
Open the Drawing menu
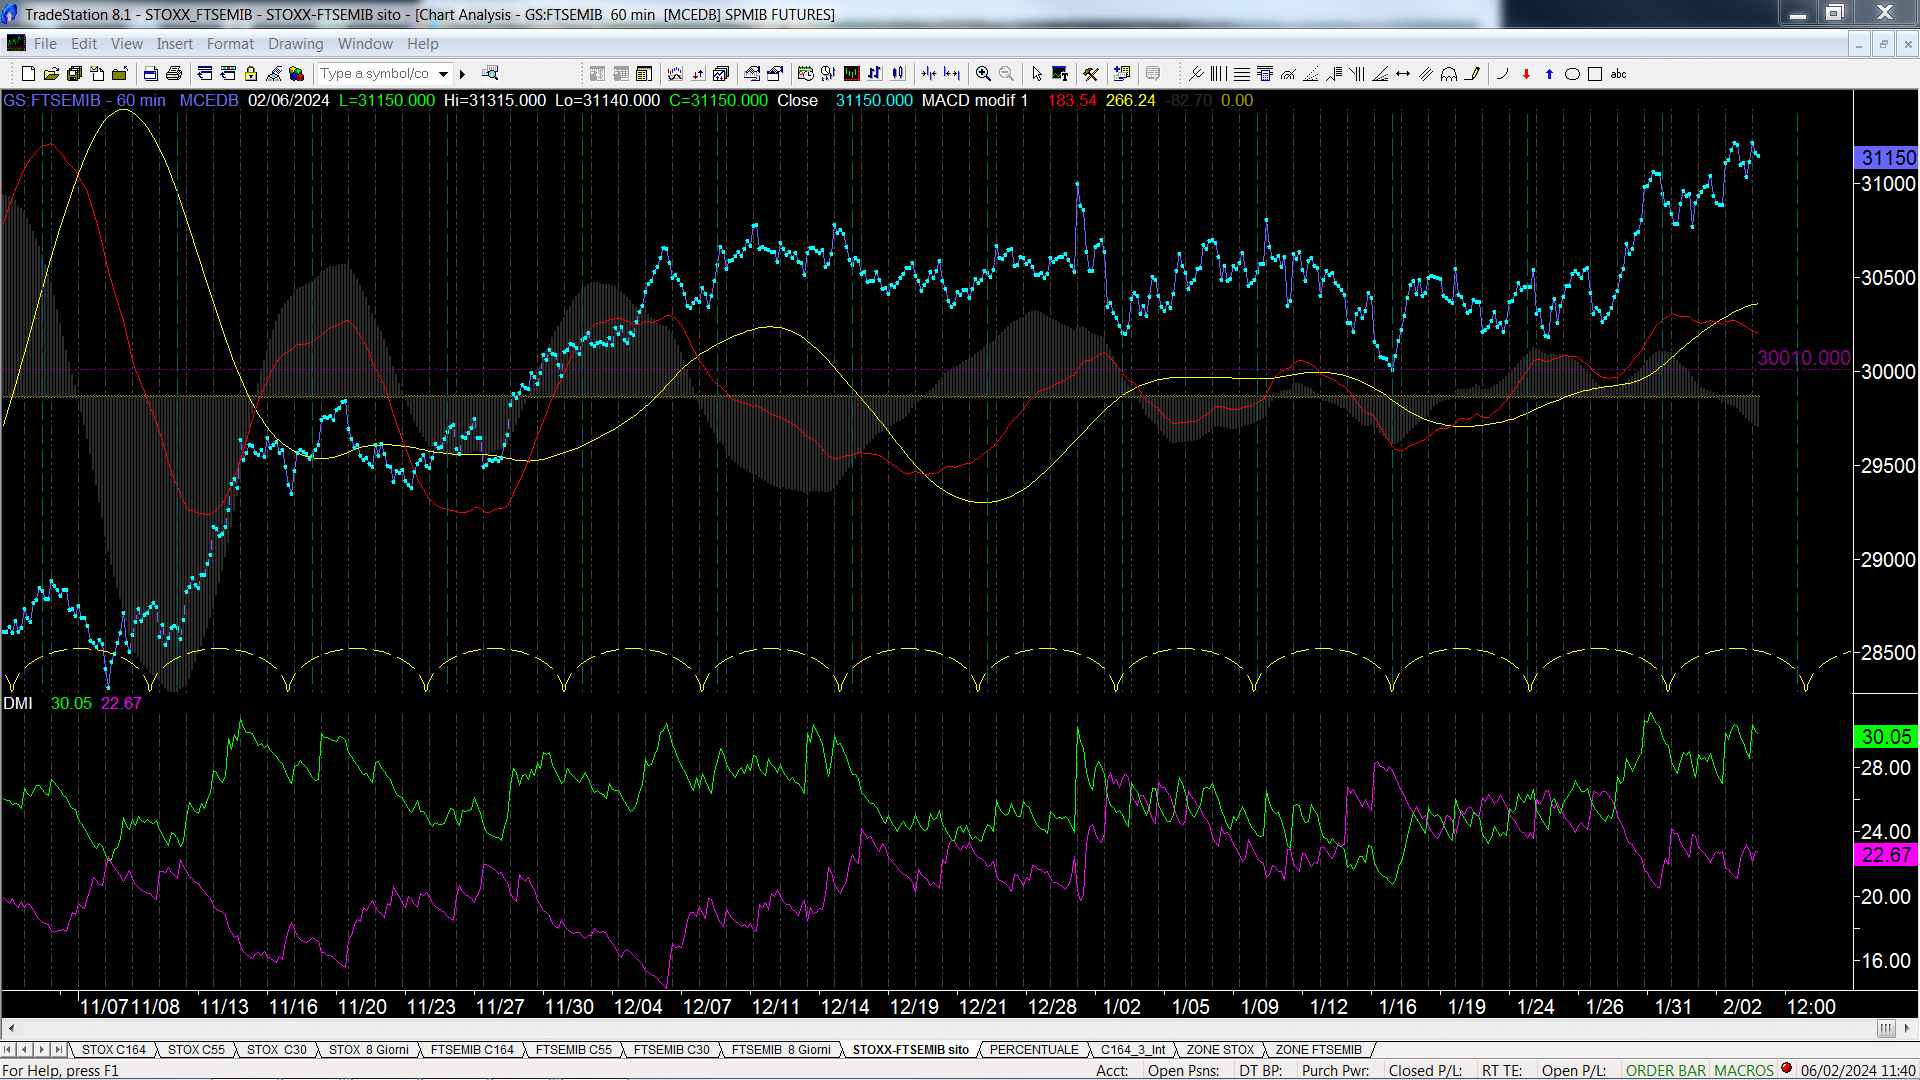tap(295, 44)
